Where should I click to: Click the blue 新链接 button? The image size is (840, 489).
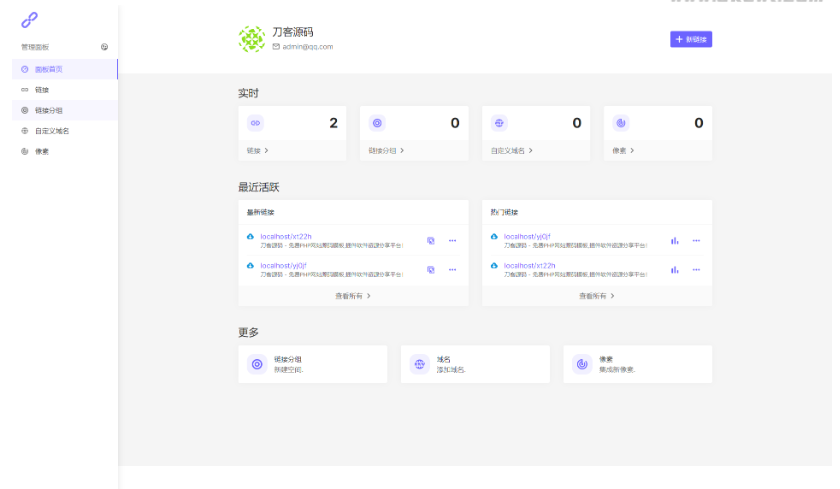tap(691, 39)
